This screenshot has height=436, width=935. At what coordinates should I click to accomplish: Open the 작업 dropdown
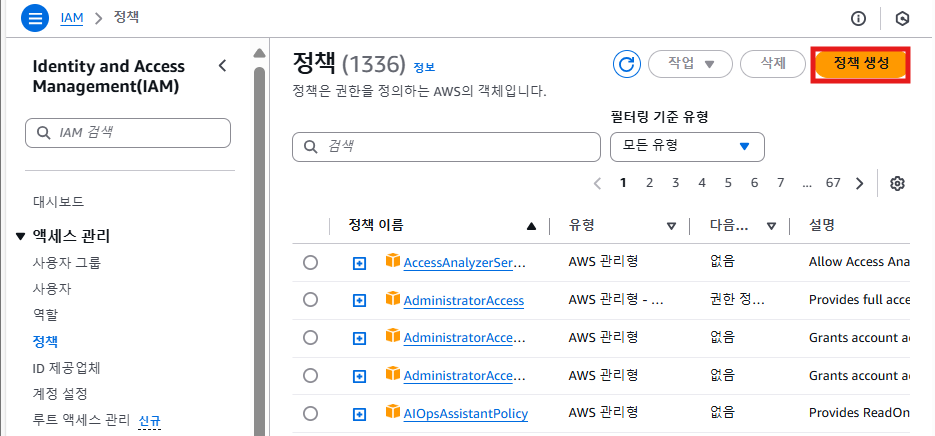pos(690,64)
